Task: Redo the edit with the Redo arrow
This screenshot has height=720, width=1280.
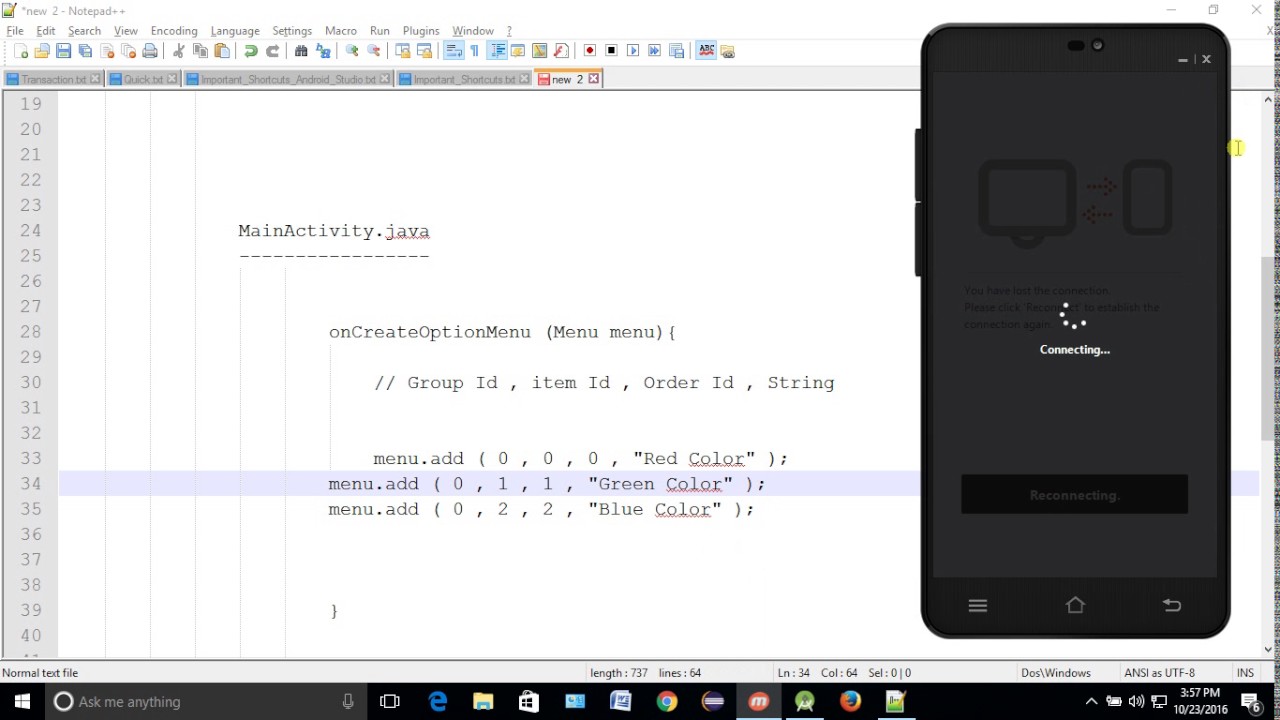Action: [272, 51]
